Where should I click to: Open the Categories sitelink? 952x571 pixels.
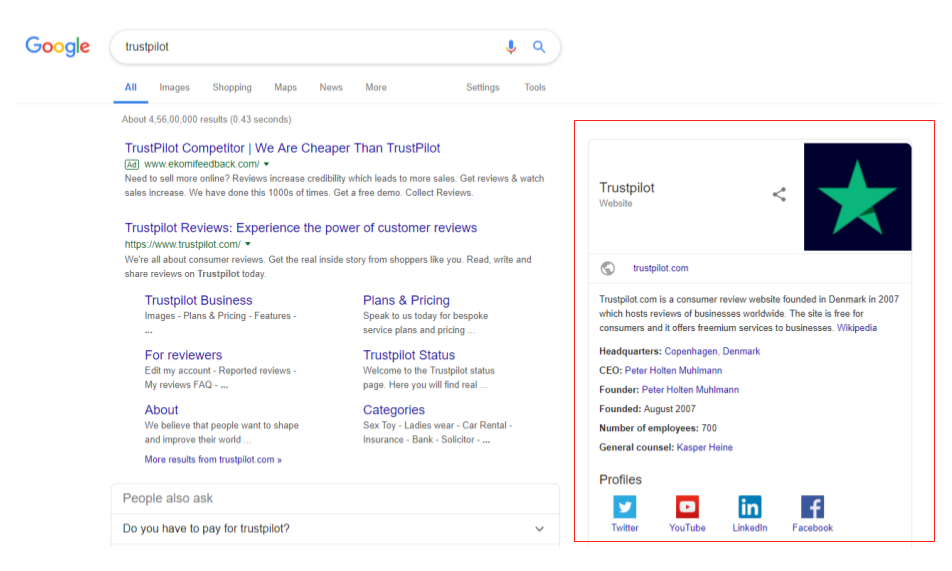[393, 410]
